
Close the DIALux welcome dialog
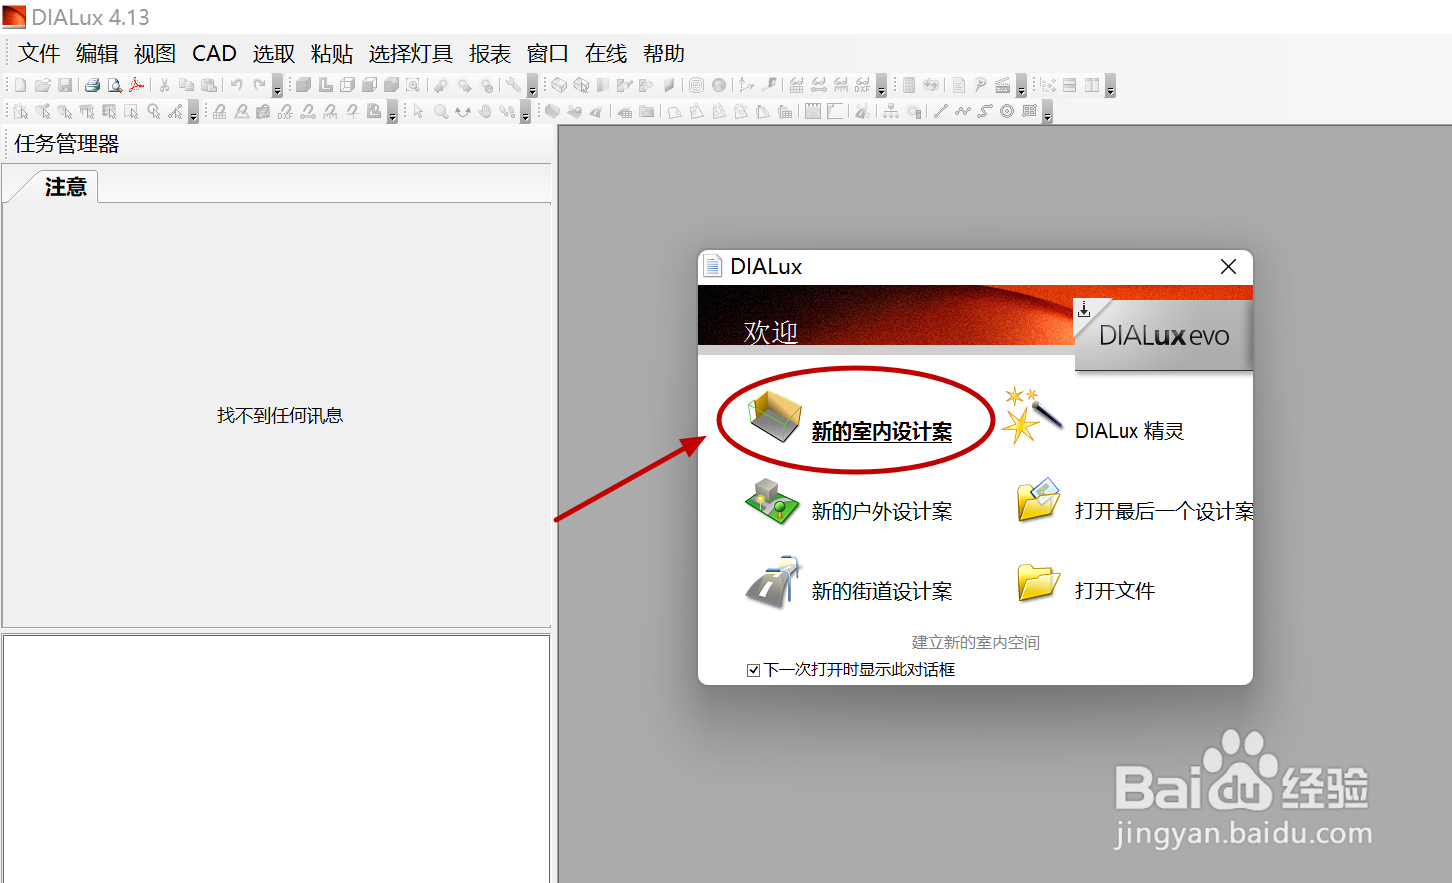coord(1228,266)
